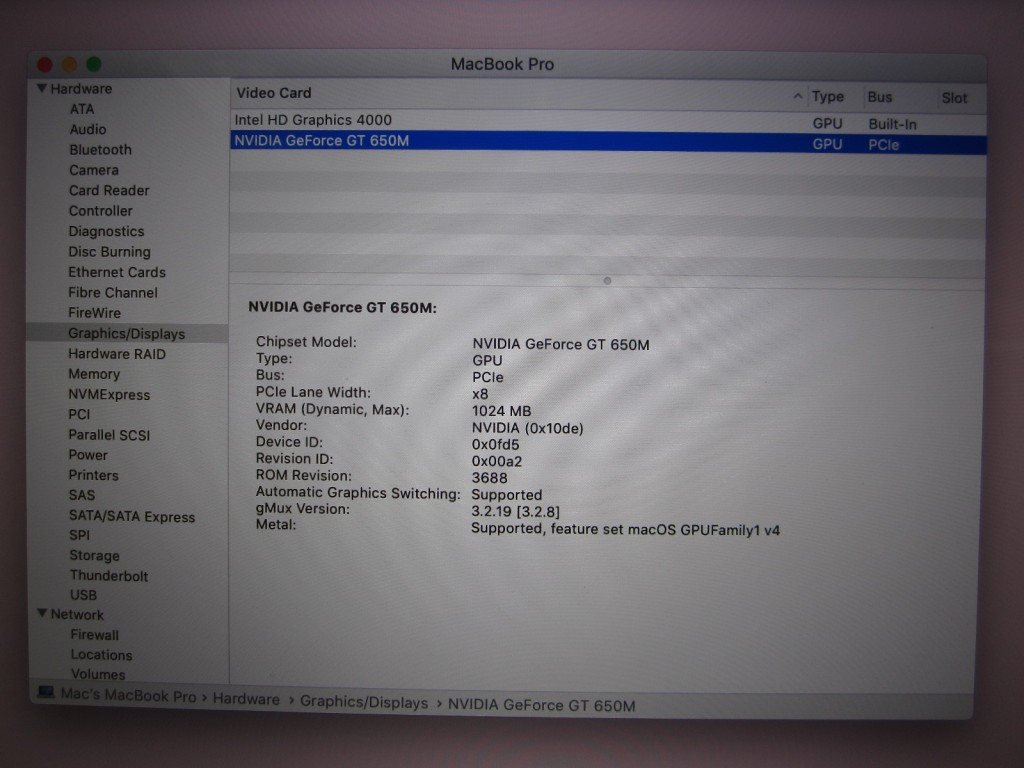Show Diagnostics information
Viewport: 1024px width, 768px height.
pyautogui.click(x=106, y=231)
